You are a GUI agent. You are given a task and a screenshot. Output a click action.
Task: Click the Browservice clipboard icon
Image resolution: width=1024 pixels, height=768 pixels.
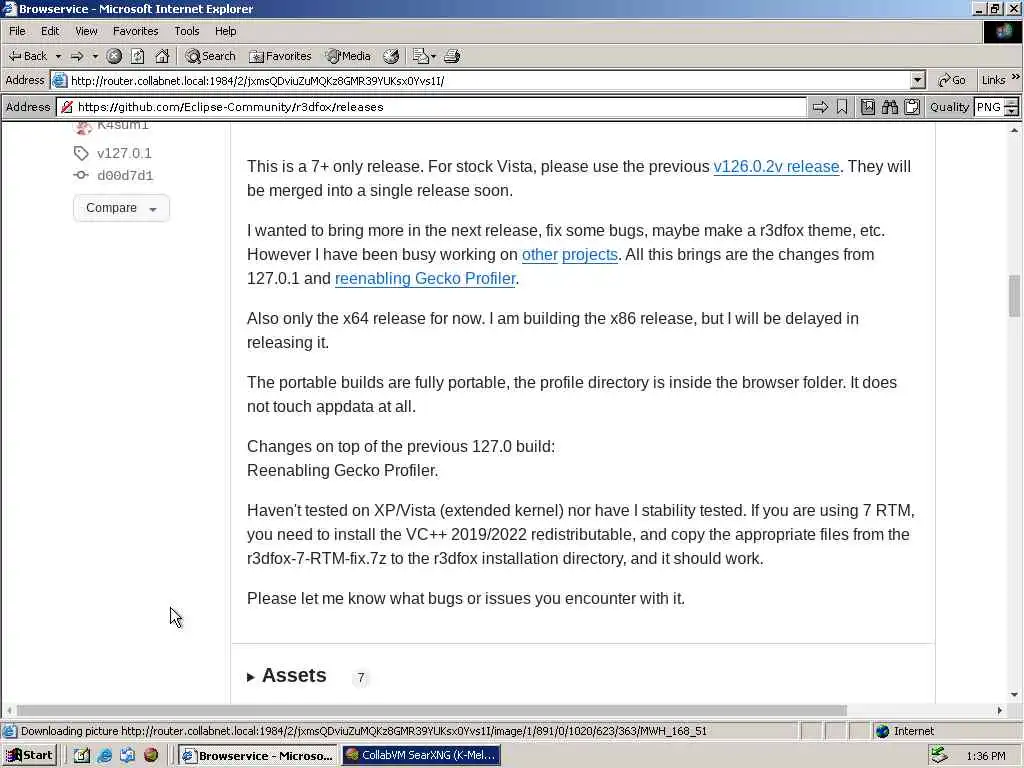(912, 107)
